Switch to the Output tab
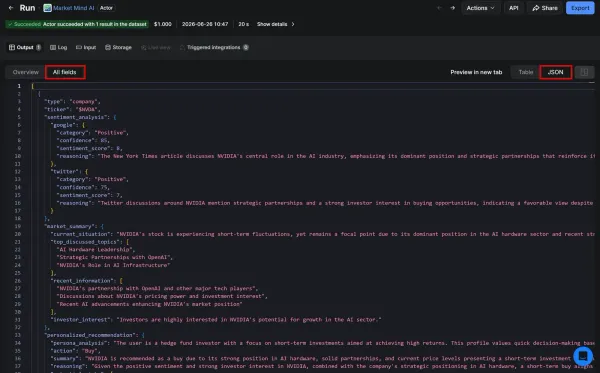This screenshot has height=373, width=600. click(x=25, y=47)
